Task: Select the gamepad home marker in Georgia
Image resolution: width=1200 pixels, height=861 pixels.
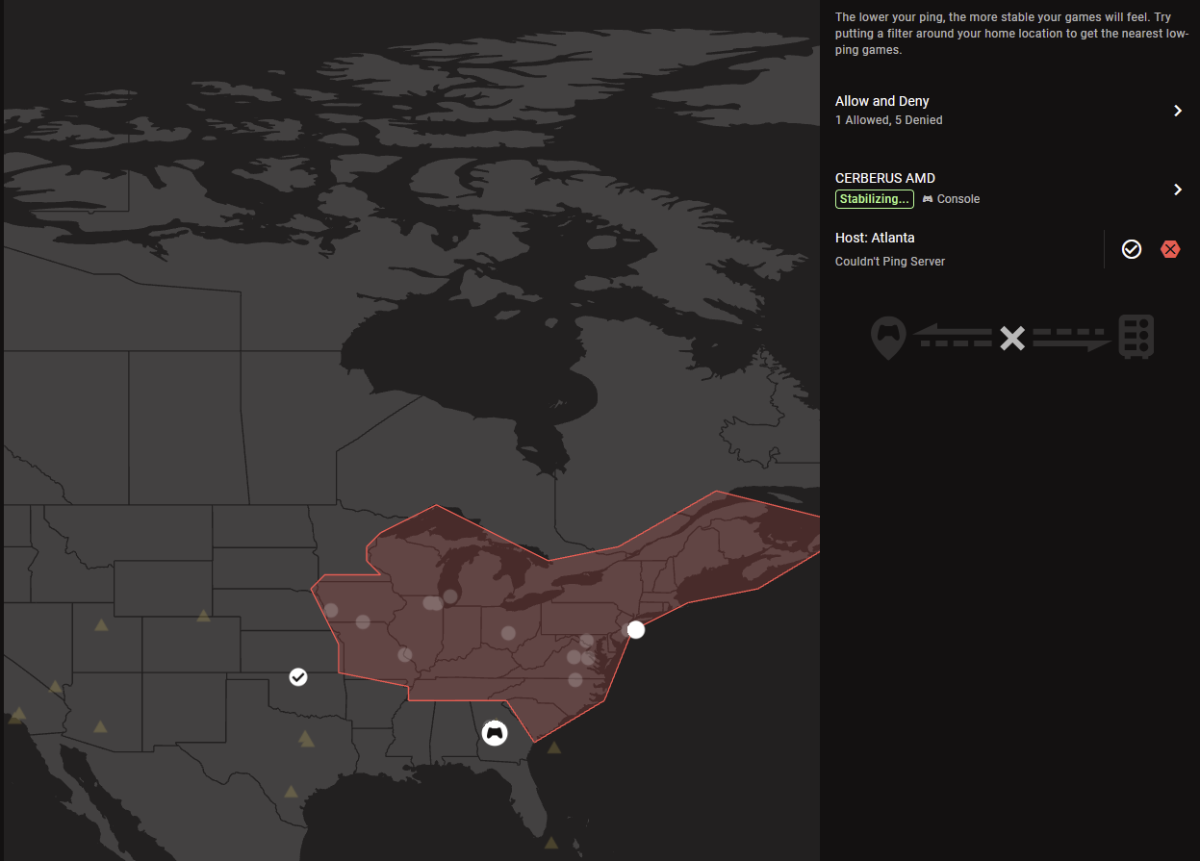Action: click(x=494, y=733)
